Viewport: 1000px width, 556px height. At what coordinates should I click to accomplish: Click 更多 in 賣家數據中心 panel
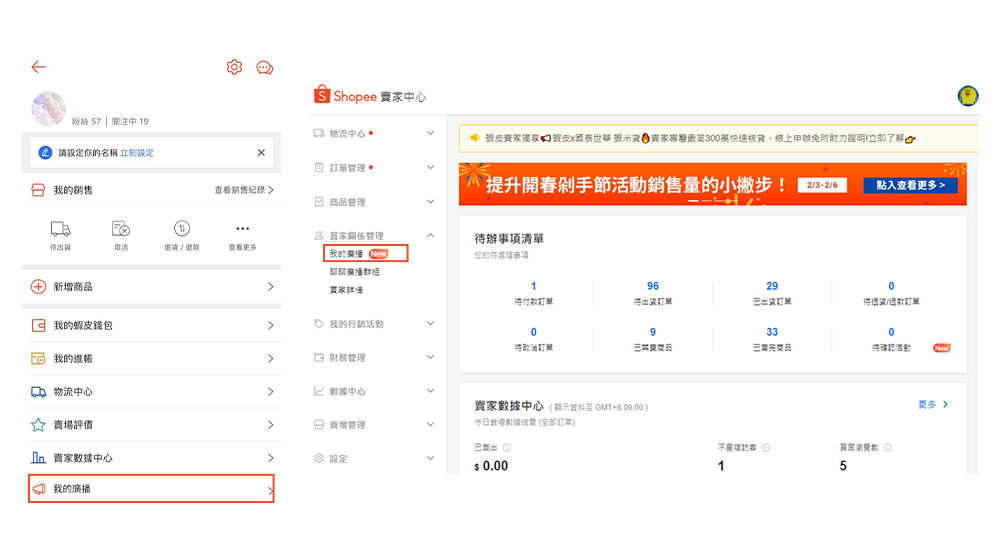(932, 405)
